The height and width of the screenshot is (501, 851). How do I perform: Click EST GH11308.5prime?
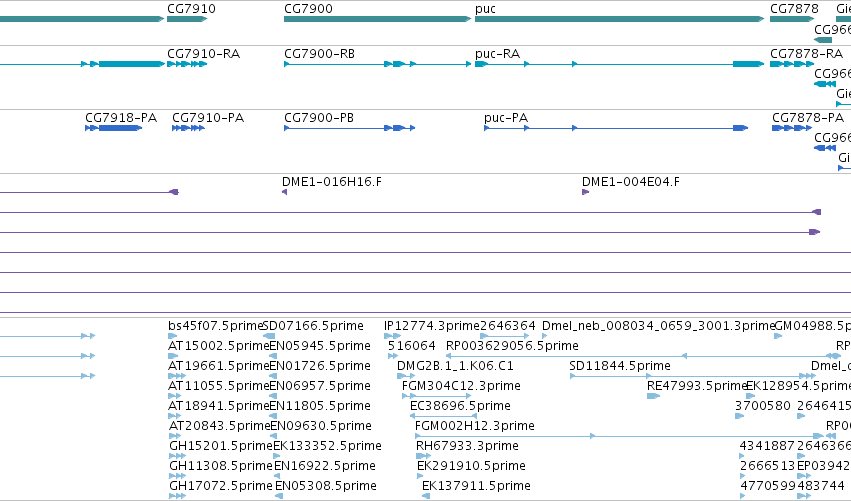coord(221,466)
